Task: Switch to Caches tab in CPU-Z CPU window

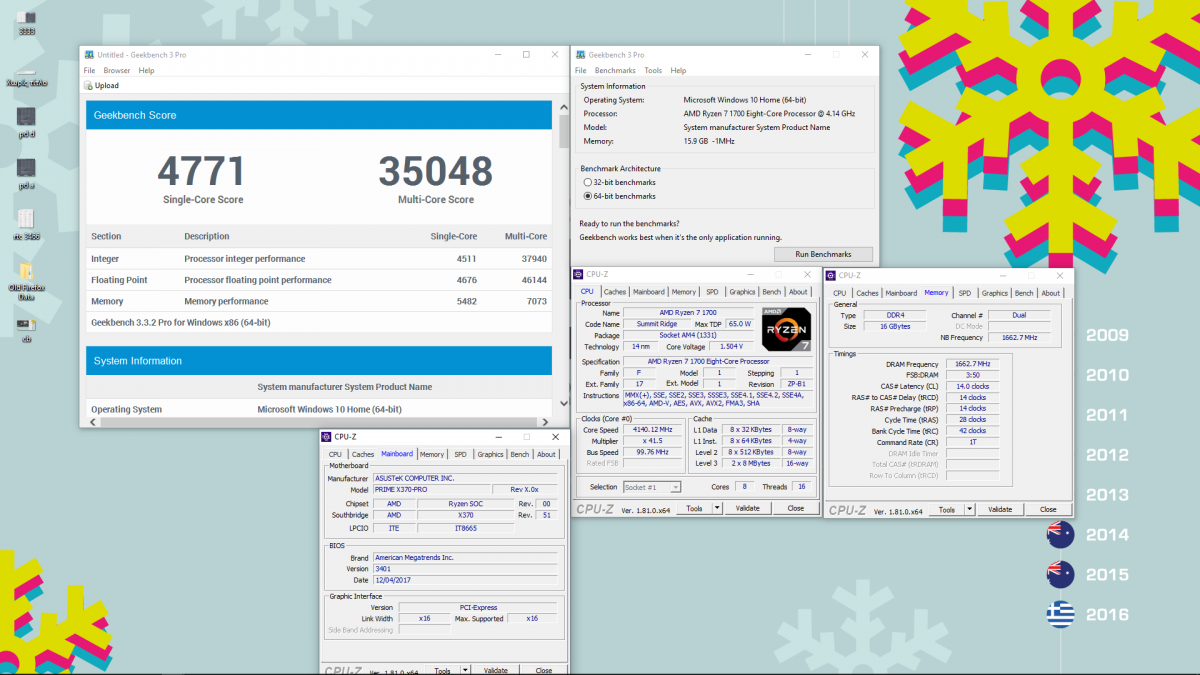Action: (x=615, y=292)
